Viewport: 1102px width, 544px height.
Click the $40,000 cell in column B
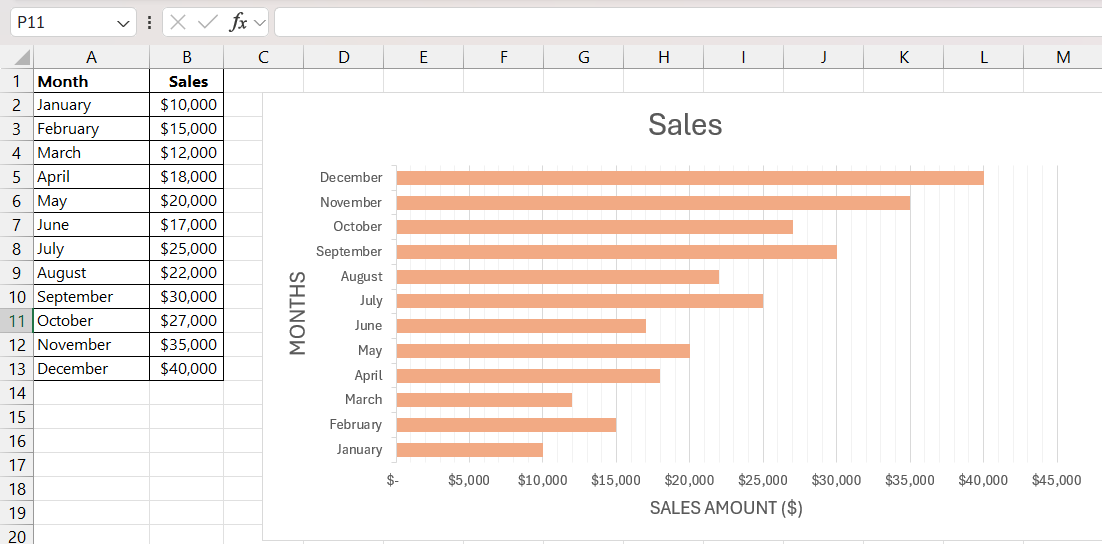coord(186,368)
